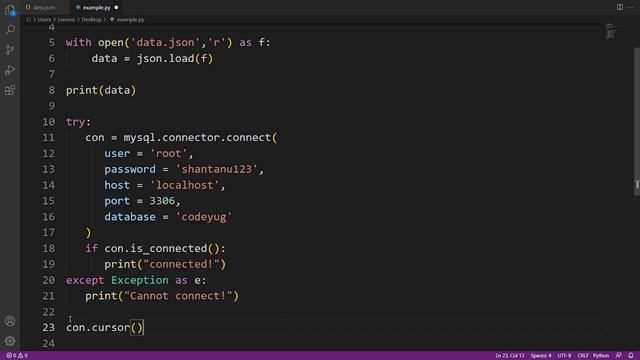Click the 'data.json' filename string

point(165,42)
